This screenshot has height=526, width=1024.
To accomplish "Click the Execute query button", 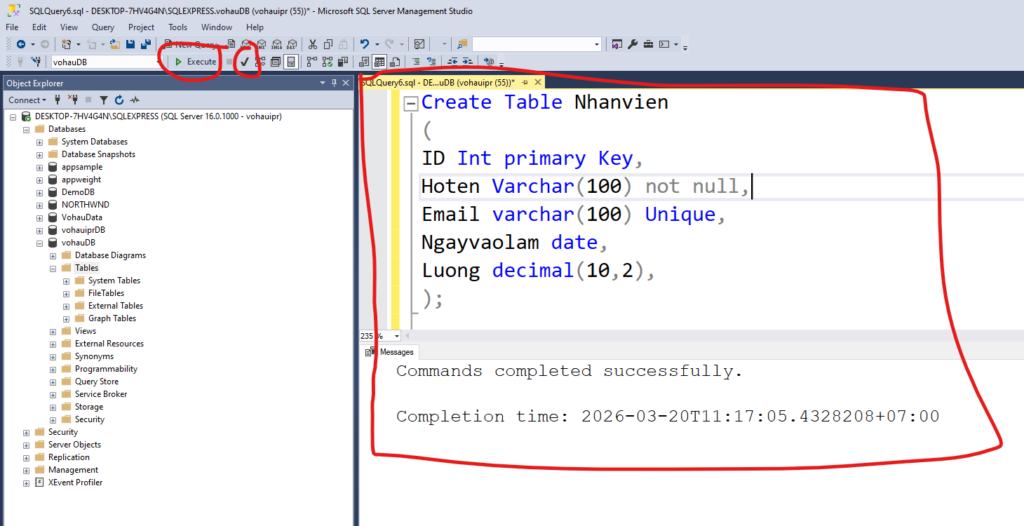I will point(195,62).
